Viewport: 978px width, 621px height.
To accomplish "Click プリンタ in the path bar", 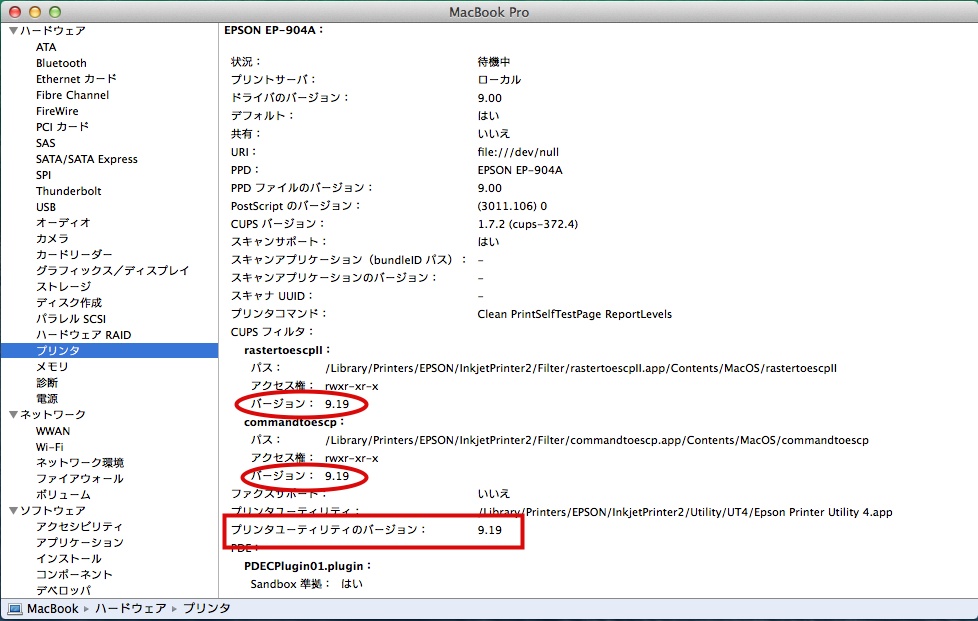I will tap(206, 609).
